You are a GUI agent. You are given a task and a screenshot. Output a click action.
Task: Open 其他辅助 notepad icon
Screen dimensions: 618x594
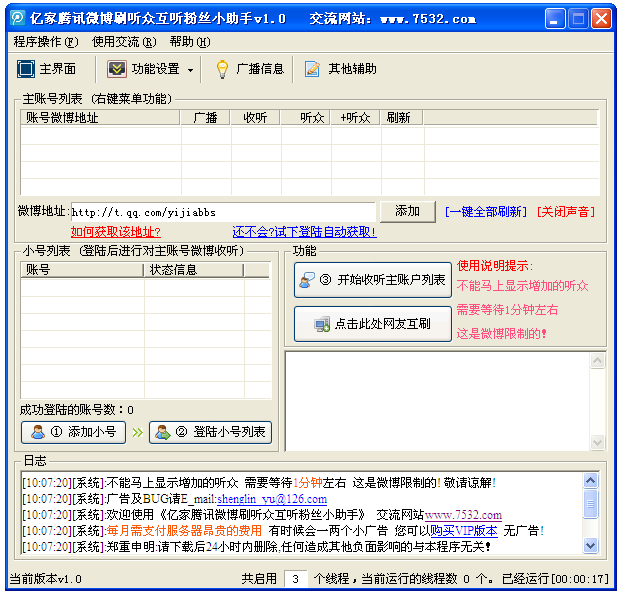[312, 69]
